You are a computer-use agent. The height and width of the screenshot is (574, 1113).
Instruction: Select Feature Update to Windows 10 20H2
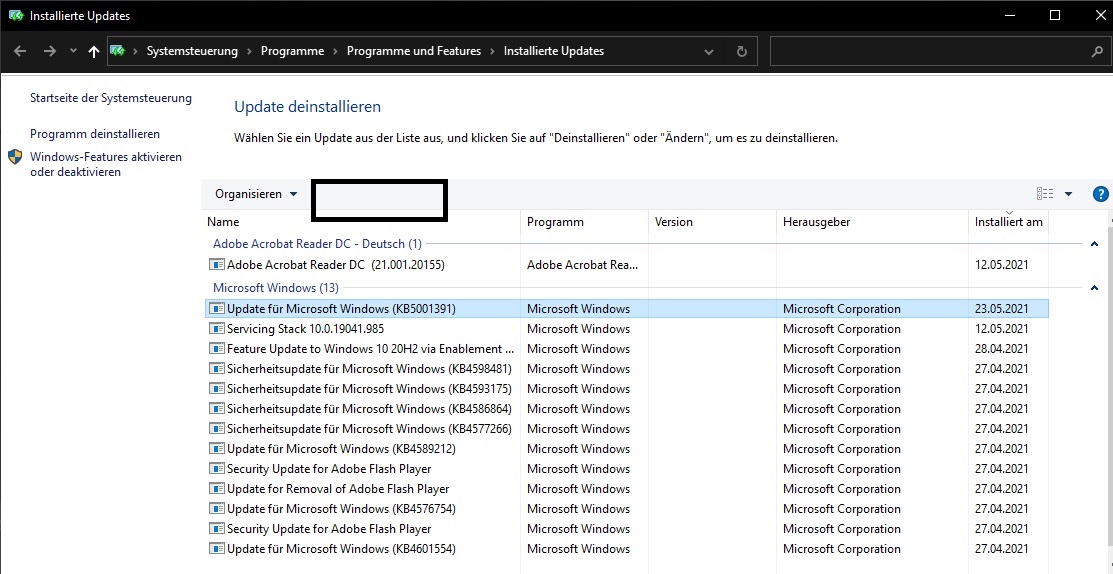tap(627, 348)
